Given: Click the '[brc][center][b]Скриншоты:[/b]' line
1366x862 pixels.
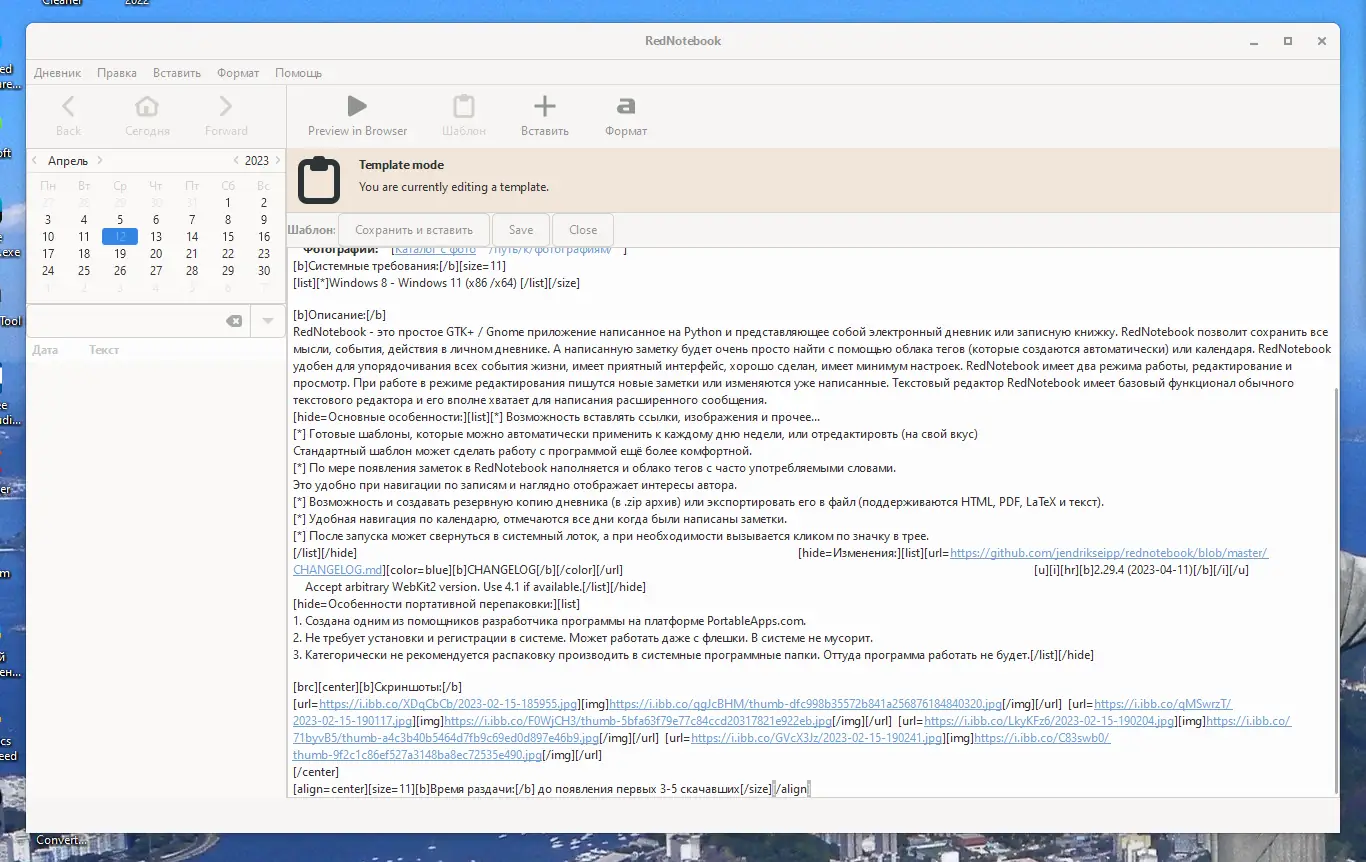Looking at the screenshot, I should point(377,687).
